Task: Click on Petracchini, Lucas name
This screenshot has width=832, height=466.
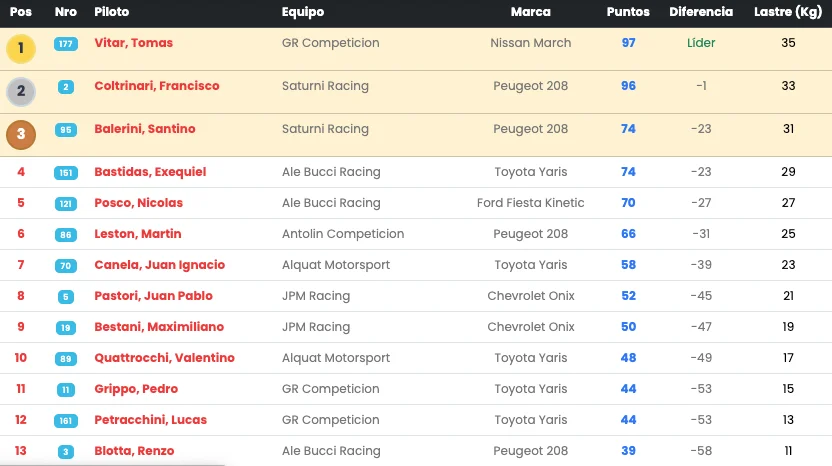Action: 150,421
